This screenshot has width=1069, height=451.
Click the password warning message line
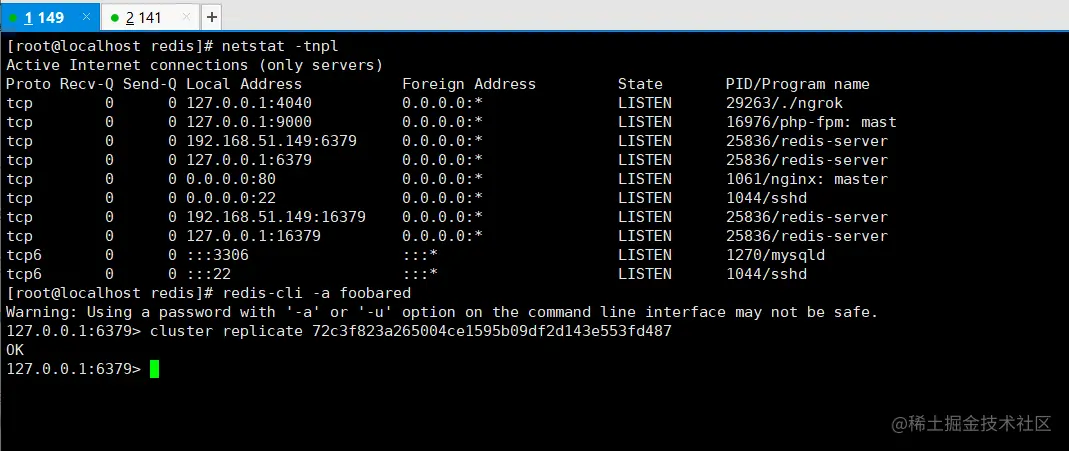(x=442, y=313)
